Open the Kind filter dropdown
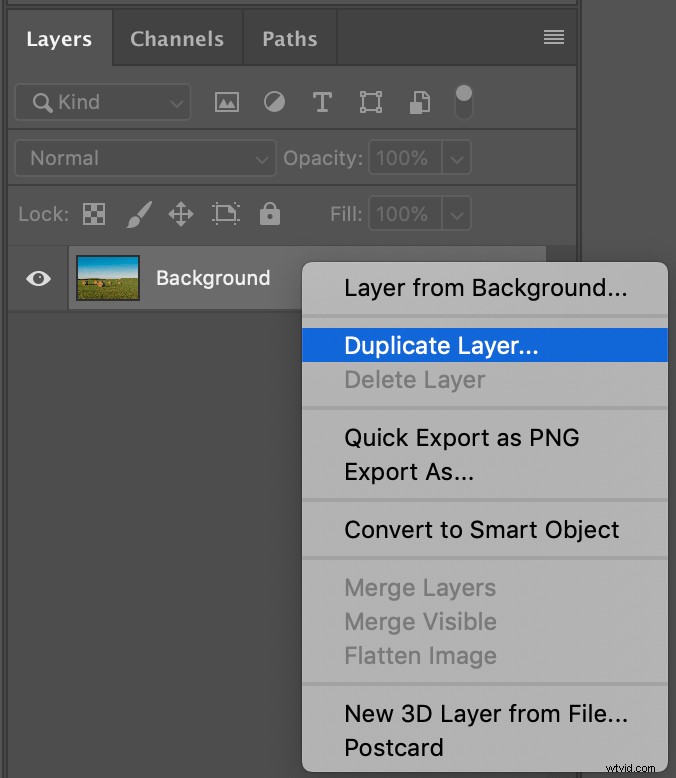 103,102
